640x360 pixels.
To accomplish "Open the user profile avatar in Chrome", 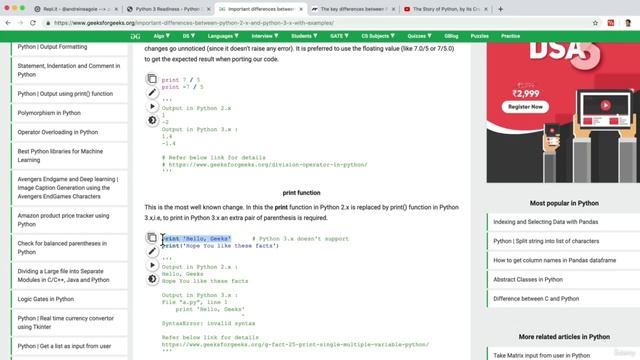I will tap(628, 23).
